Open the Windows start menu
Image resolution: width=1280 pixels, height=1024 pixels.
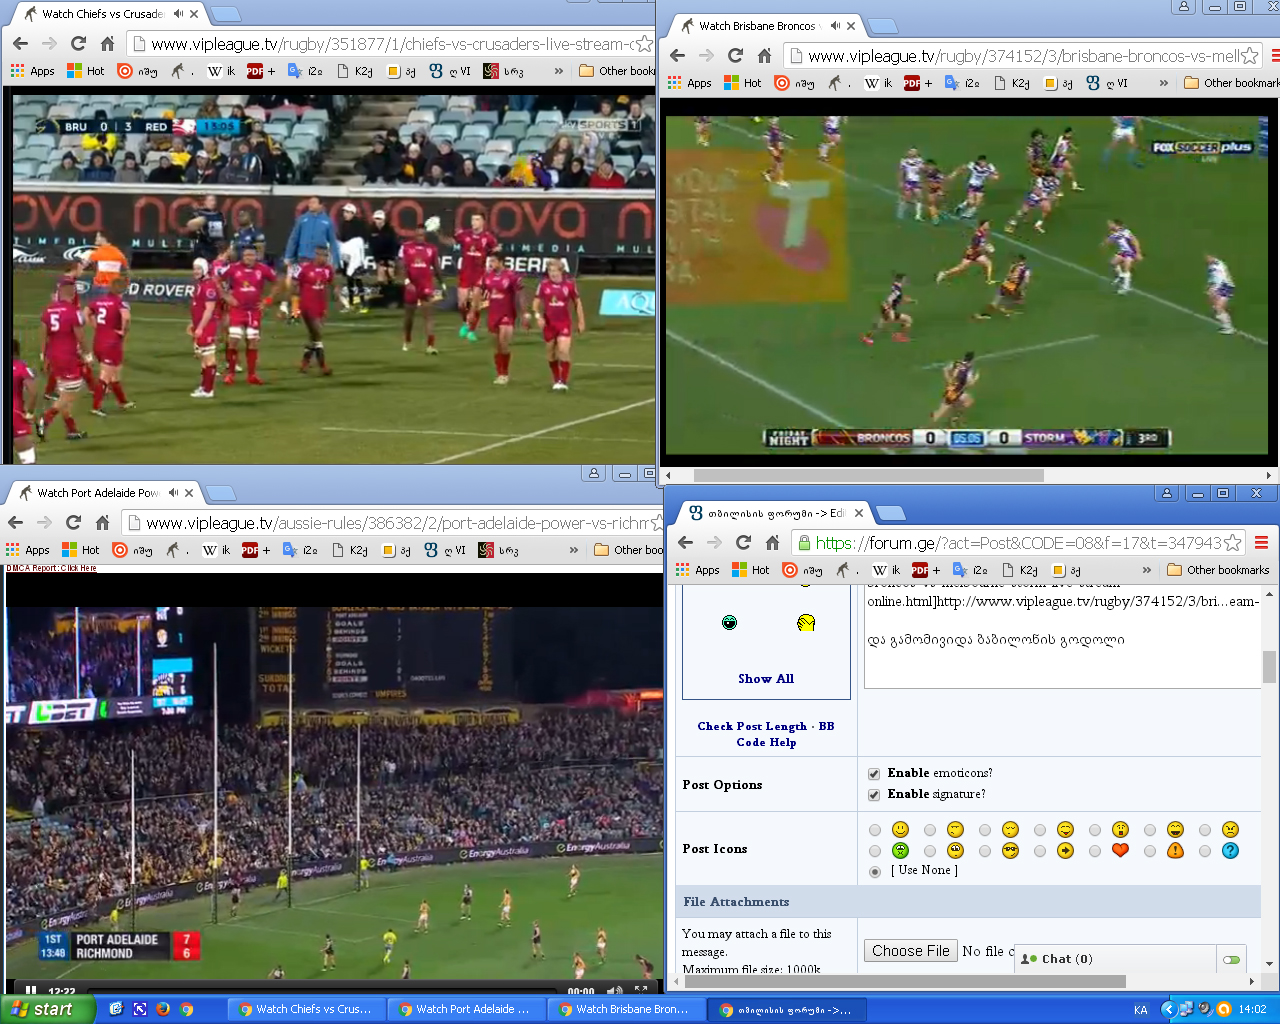coord(47,1009)
